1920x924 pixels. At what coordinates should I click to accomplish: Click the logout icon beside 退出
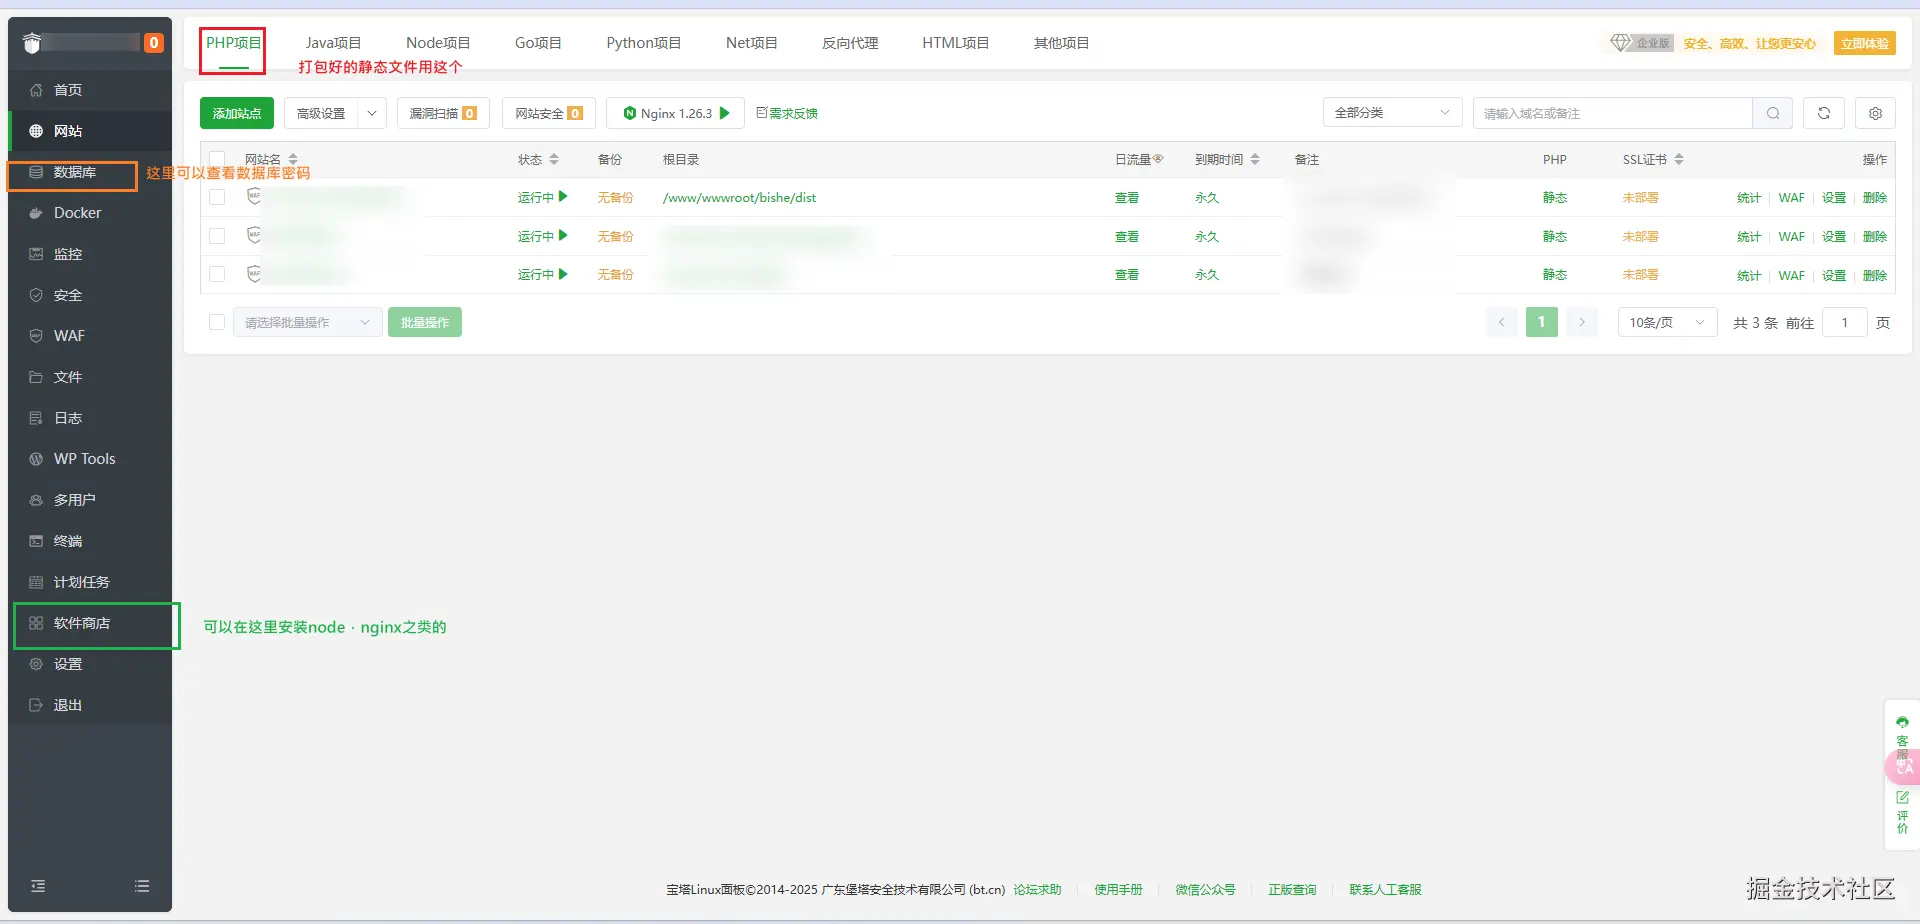[36, 705]
